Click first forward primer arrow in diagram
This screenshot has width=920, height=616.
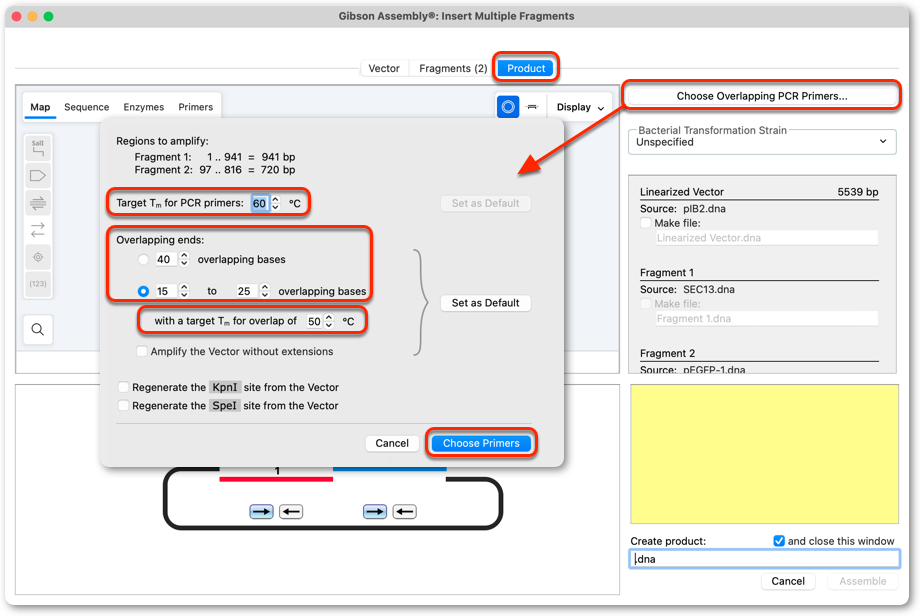click(261, 512)
